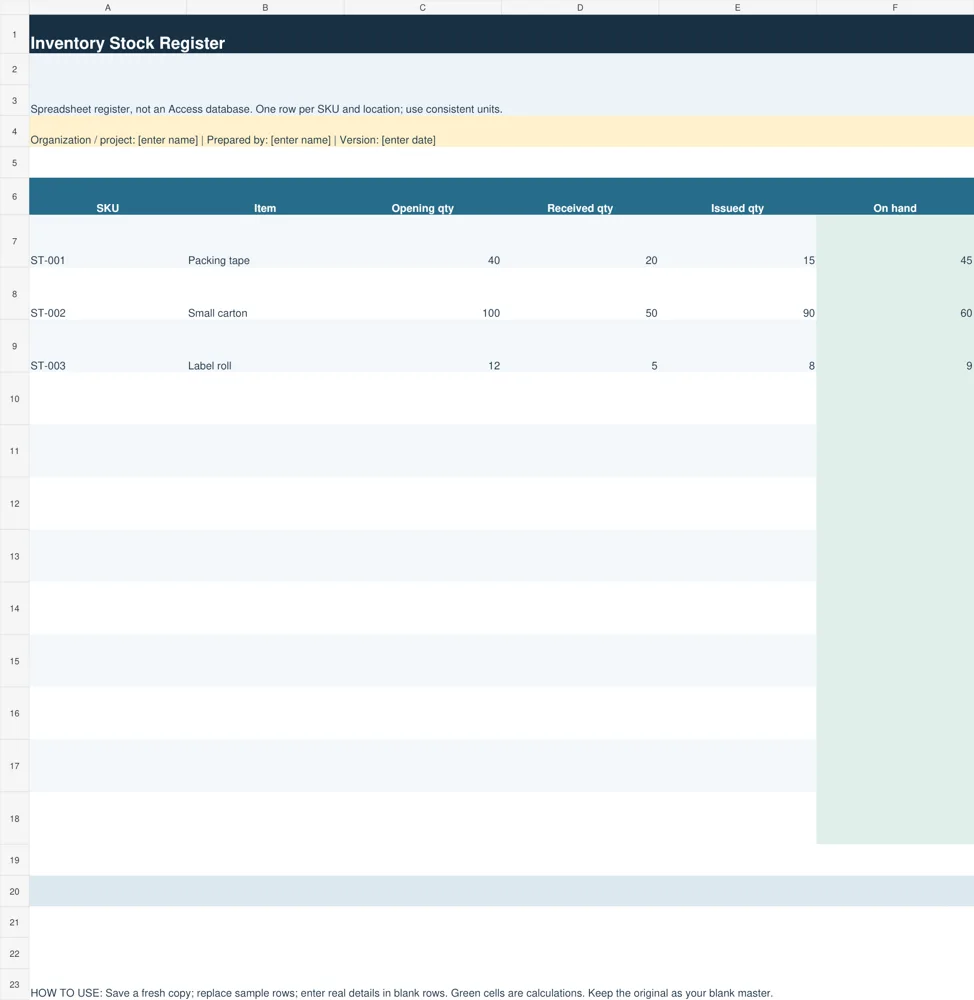
Task: Select column F header
Action: point(895,8)
